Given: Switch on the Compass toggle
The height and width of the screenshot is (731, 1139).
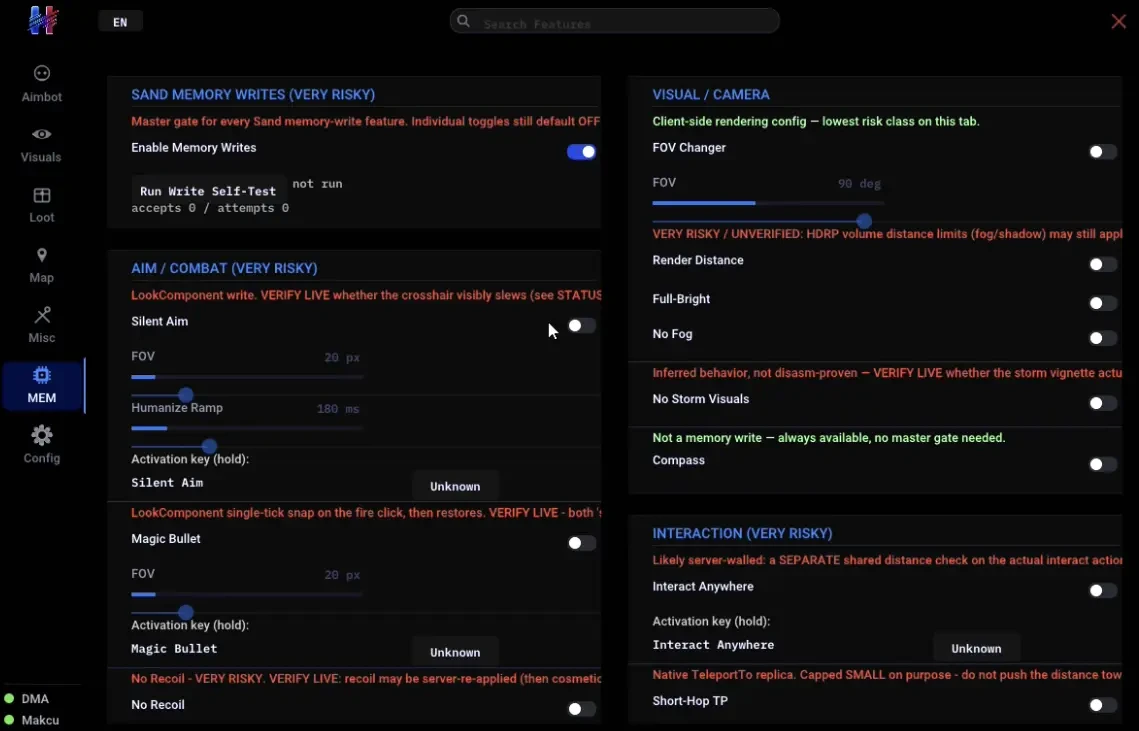Looking at the screenshot, I should coord(1103,464).
